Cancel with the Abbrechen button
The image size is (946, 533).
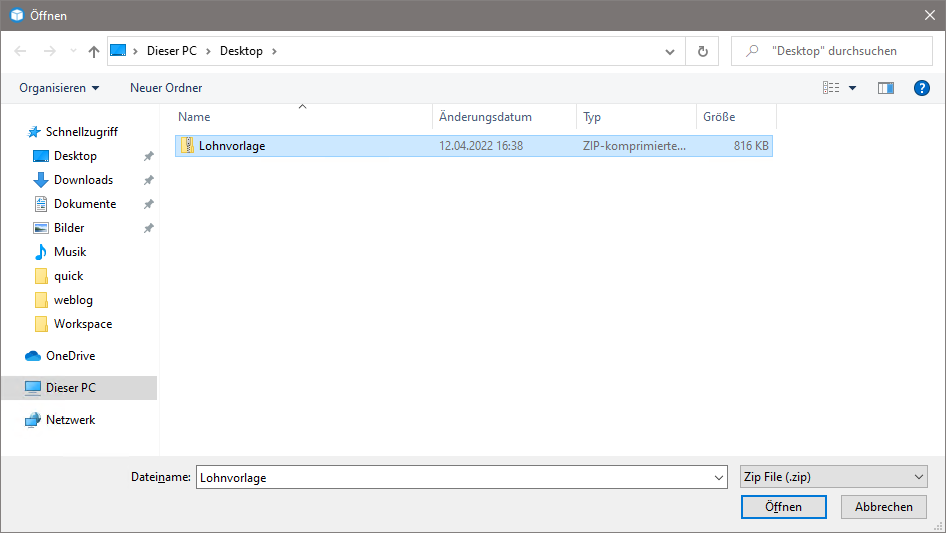point(883,507)
